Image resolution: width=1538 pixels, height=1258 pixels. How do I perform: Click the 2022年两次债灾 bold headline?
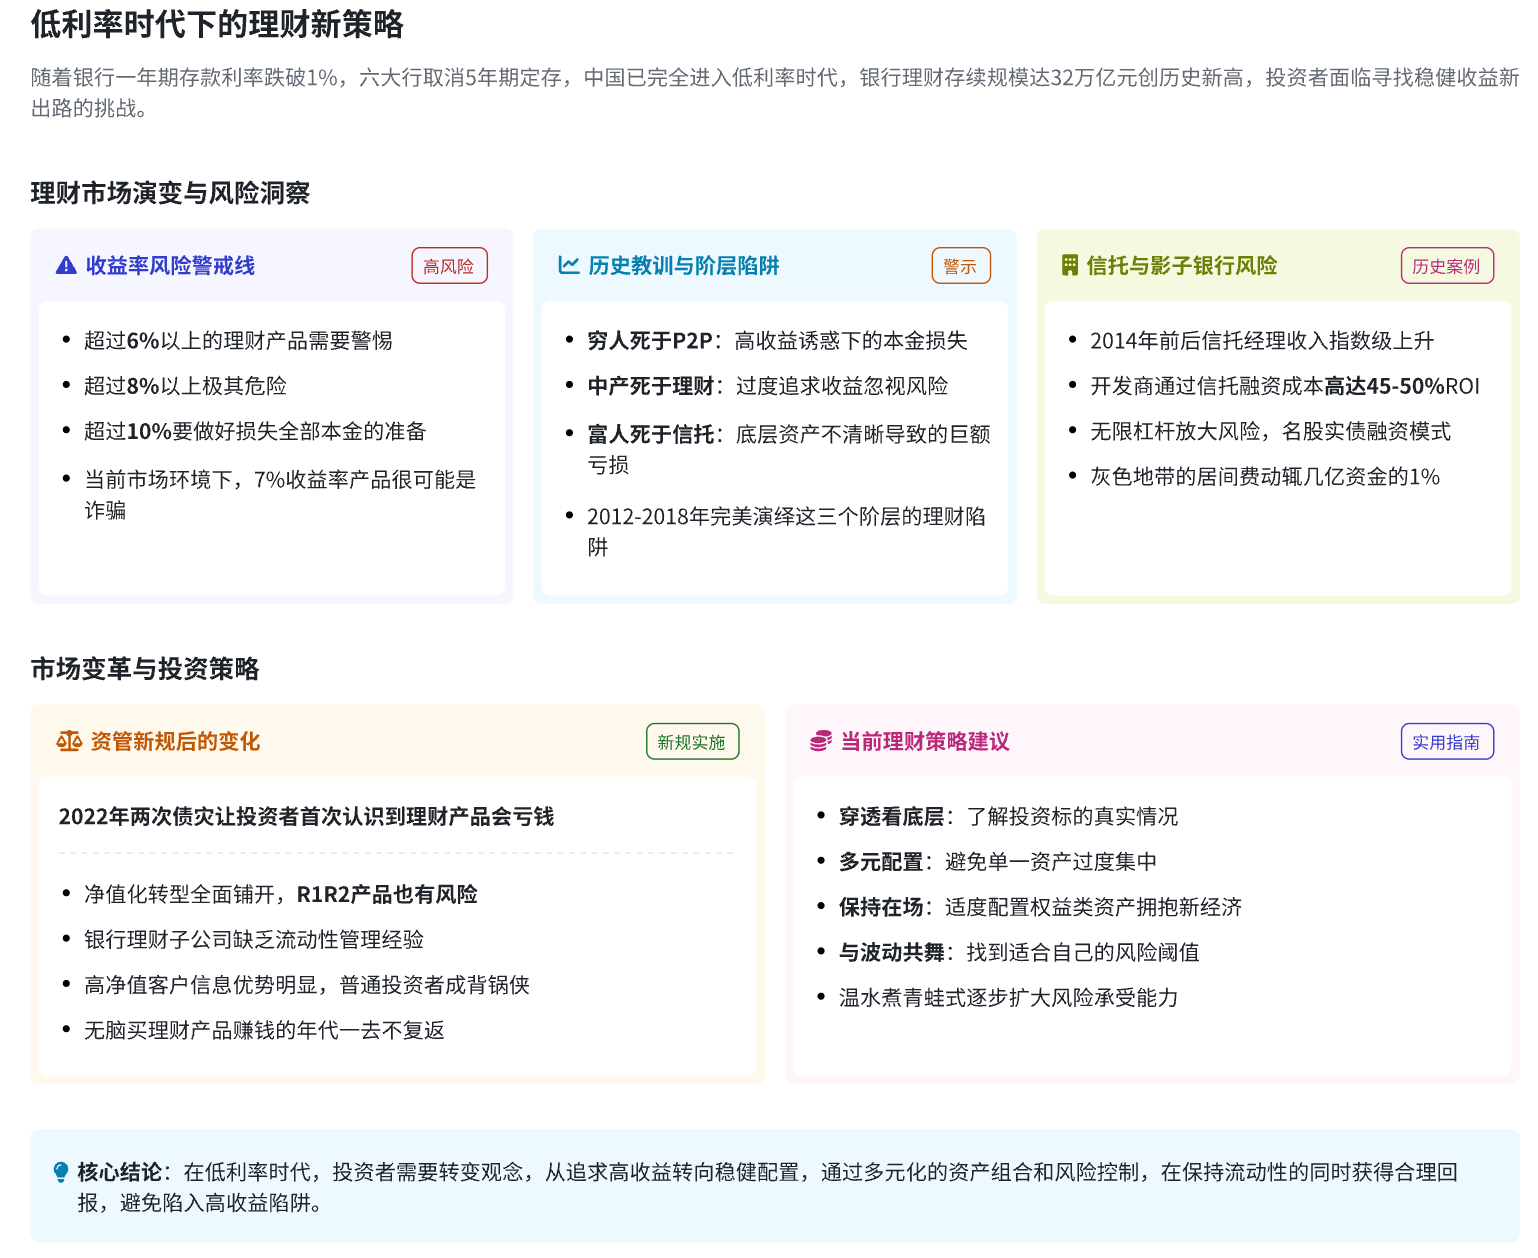(x=306, y=817)
